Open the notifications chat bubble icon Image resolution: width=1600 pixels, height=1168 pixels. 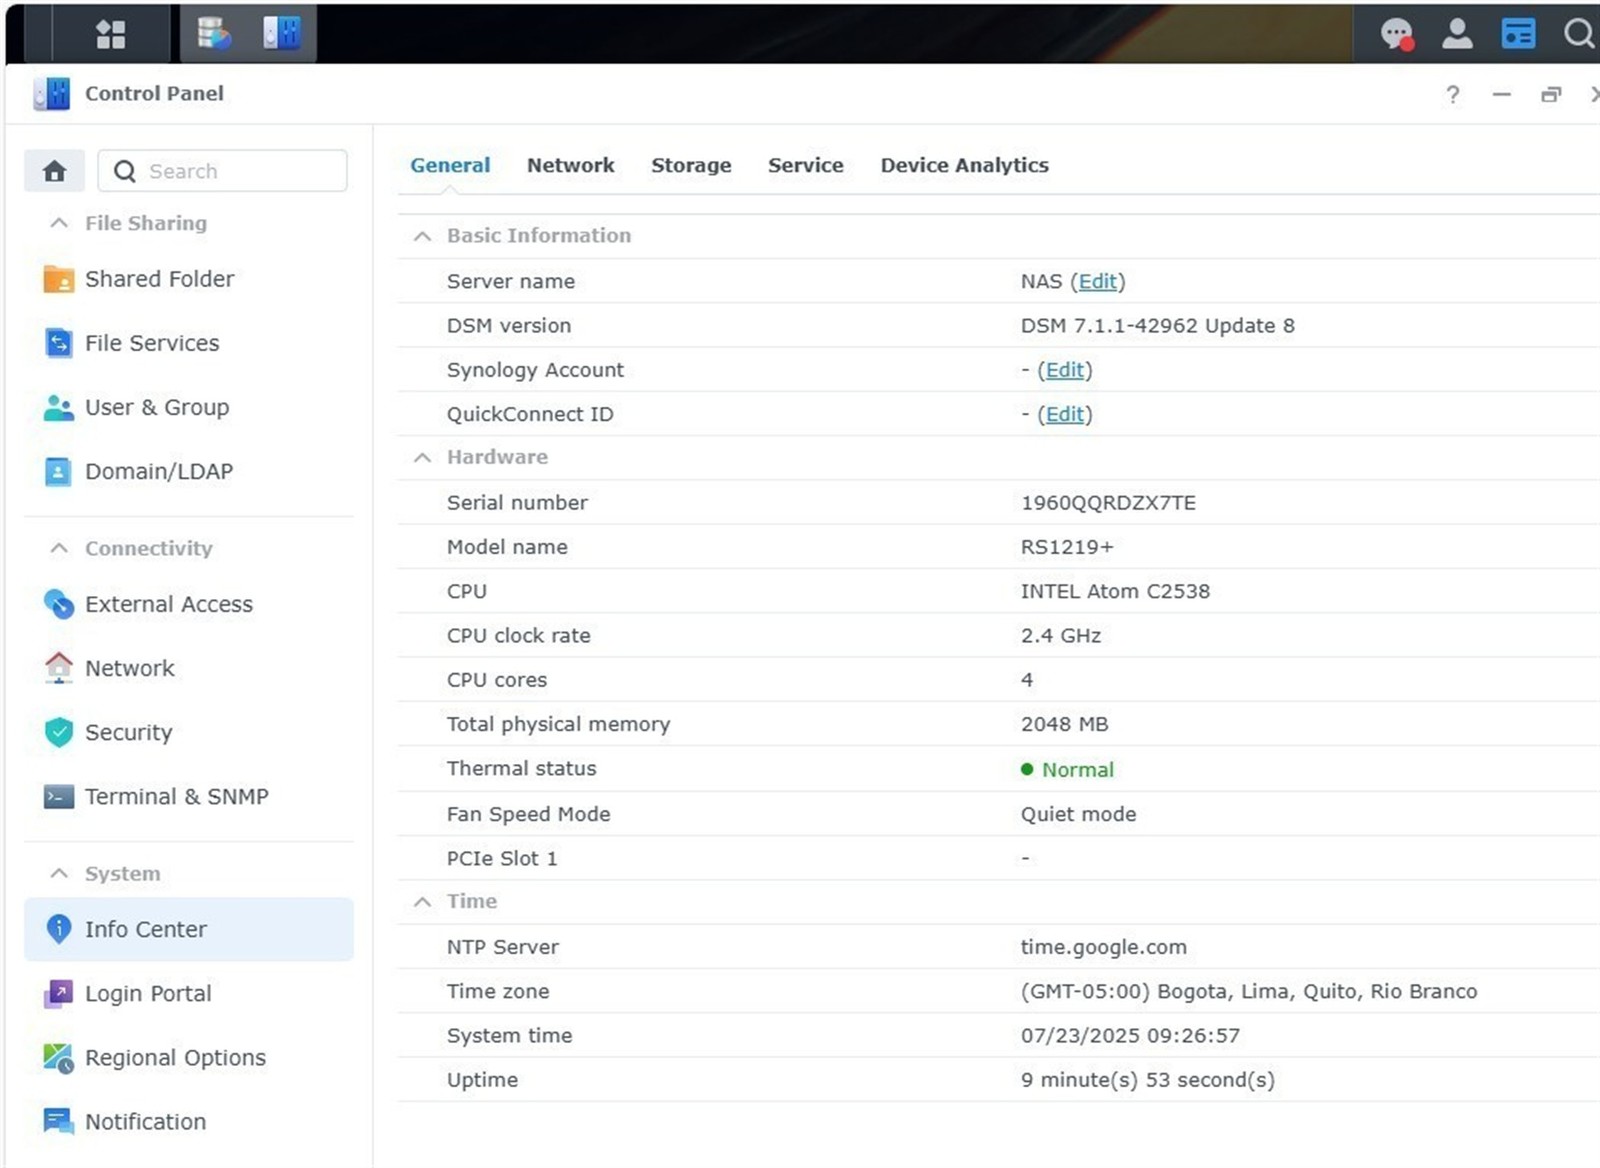tap(1397, 34)
